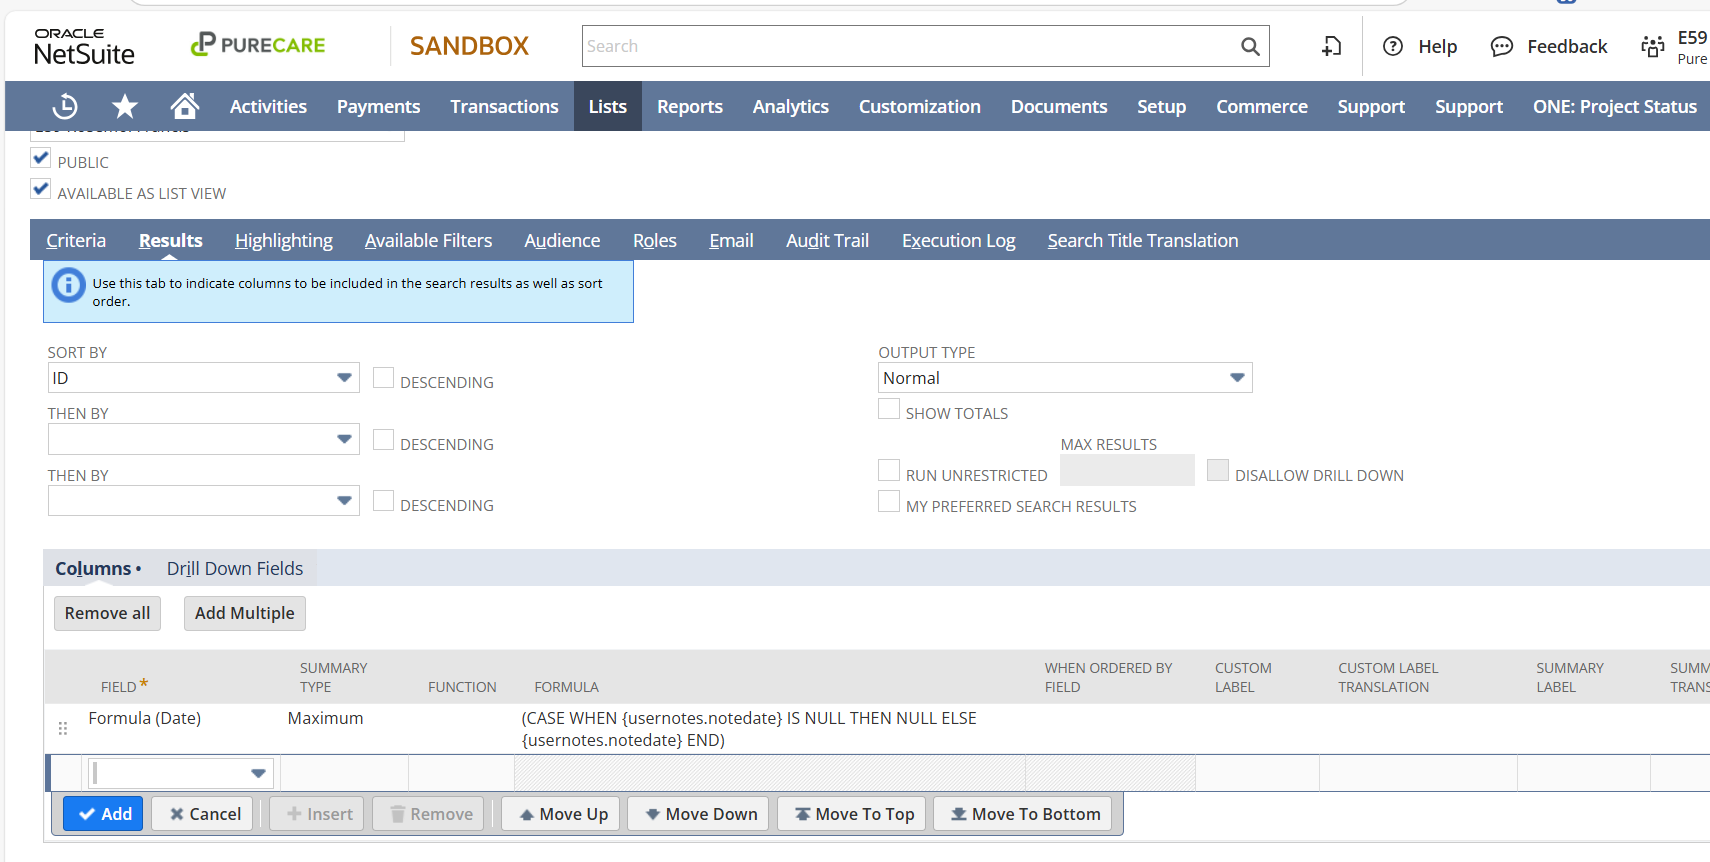This screenshot has height=862, width=1710.
Task: Click the search magnifier icon
Action: 1249,46
